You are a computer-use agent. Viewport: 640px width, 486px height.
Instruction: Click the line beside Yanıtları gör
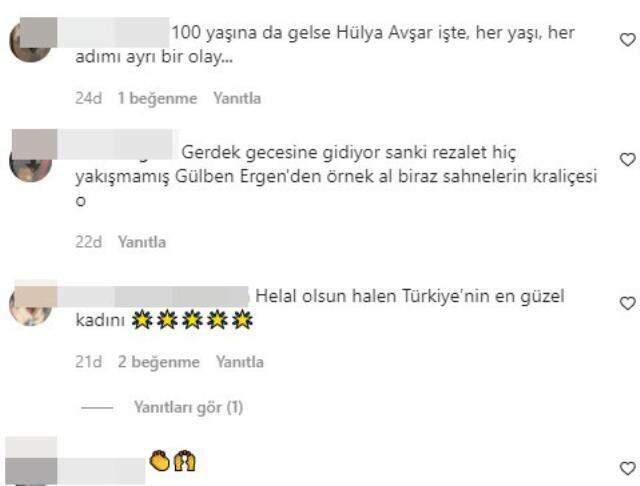coord(97,408)
